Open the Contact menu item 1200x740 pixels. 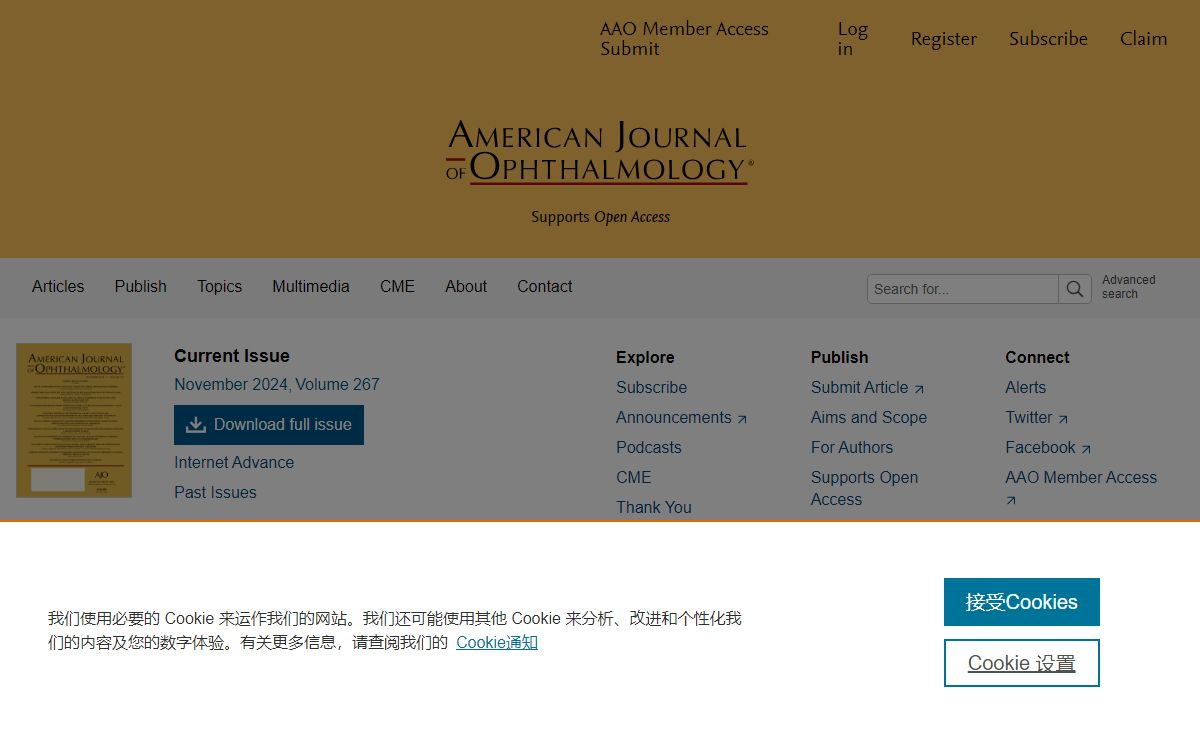545,286
